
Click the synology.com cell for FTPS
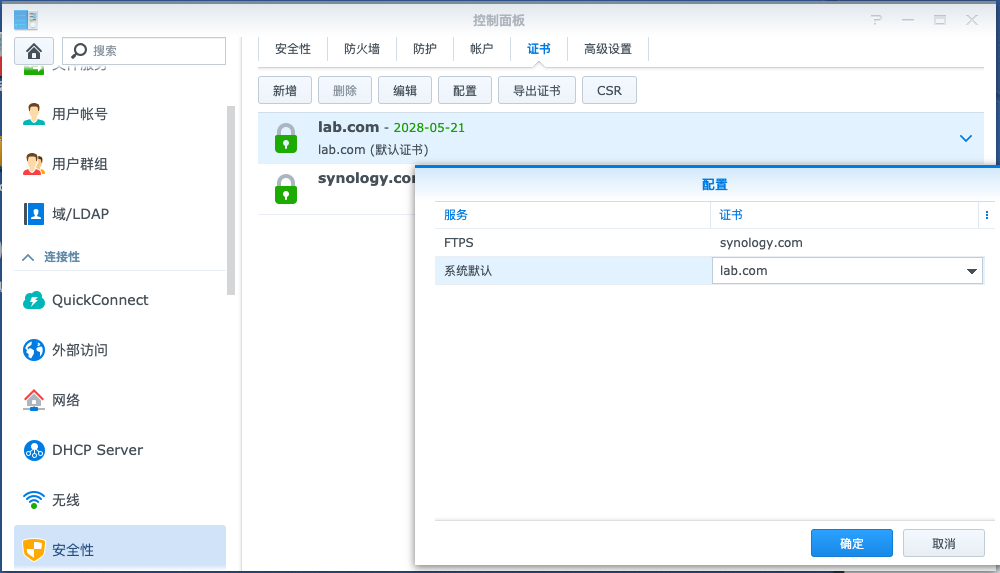tap(761, 242)
